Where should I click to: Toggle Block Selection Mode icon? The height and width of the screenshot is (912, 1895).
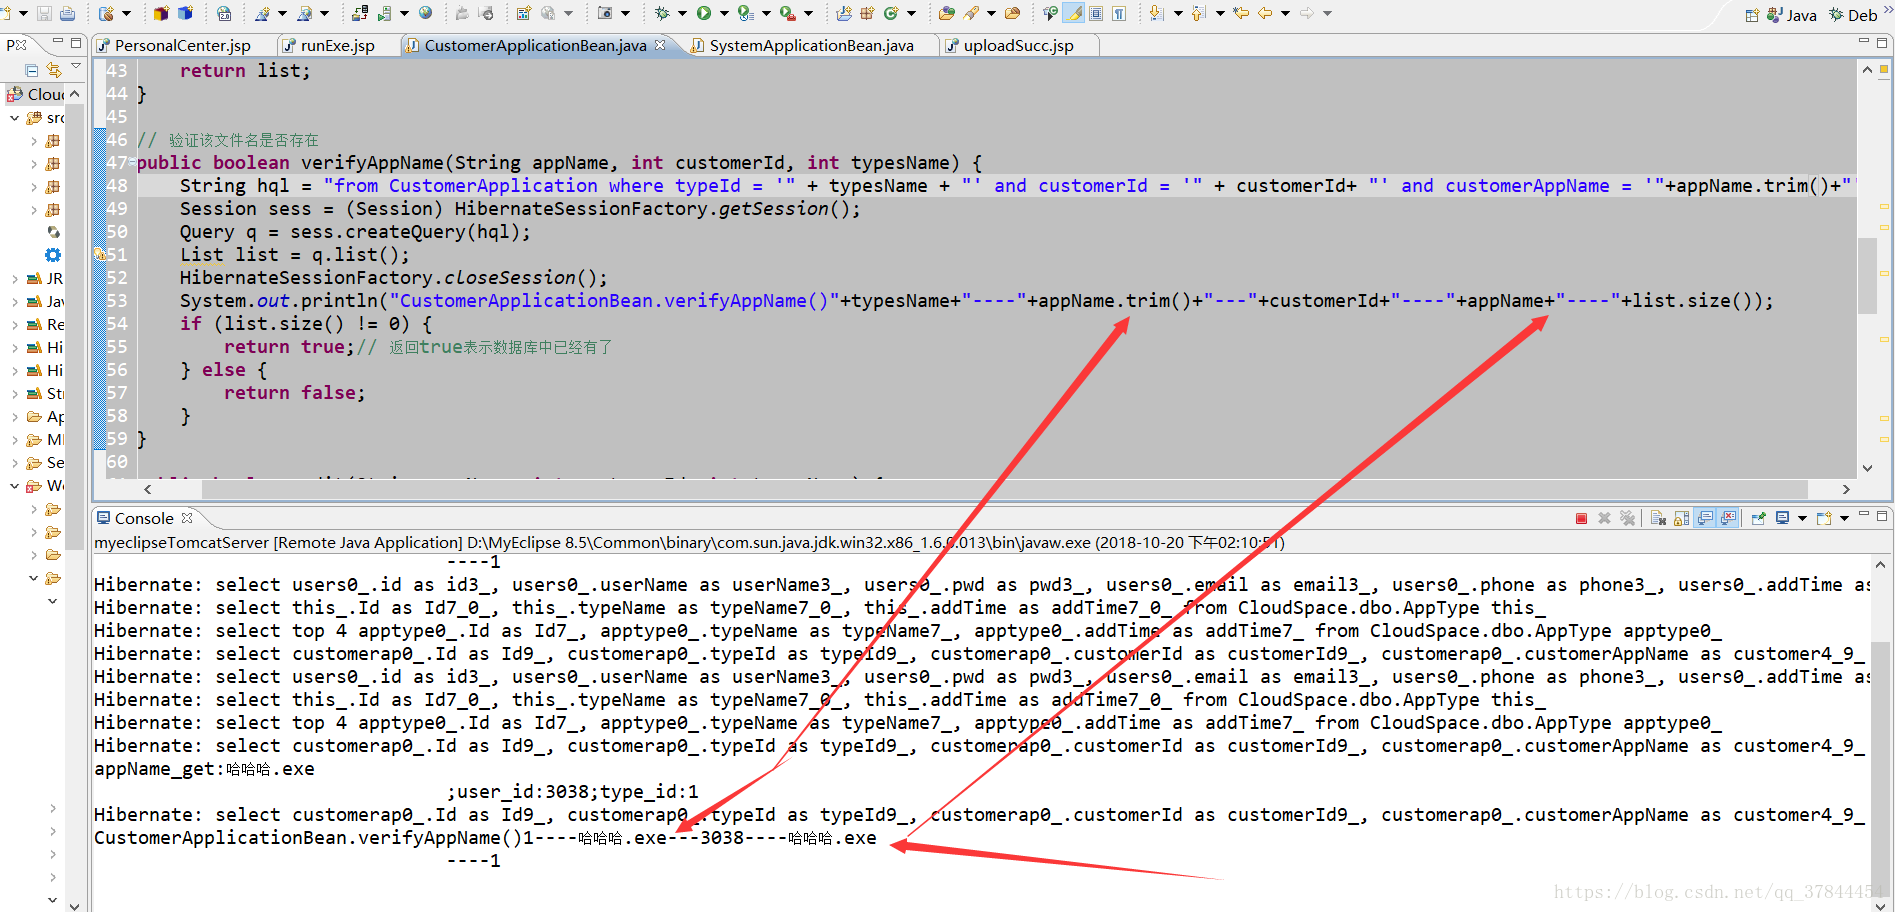click(1097, 13)
